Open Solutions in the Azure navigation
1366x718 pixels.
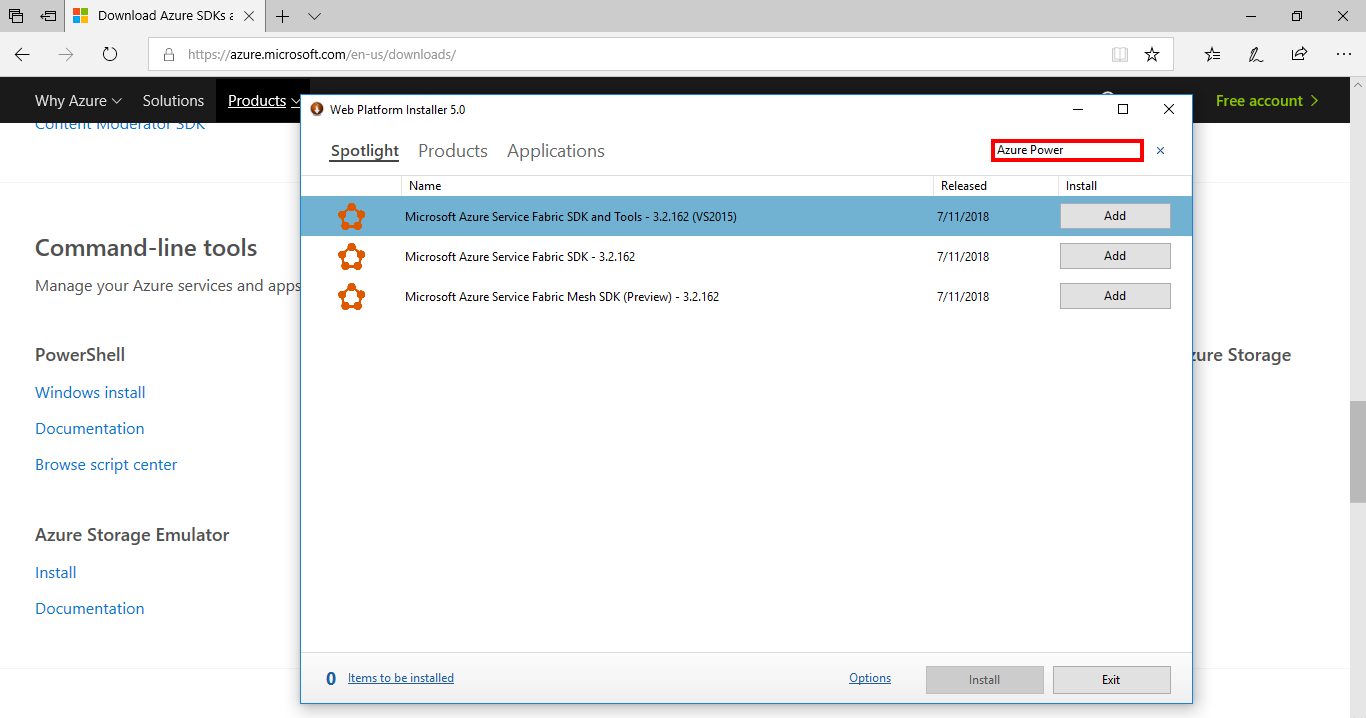(173, 101)
